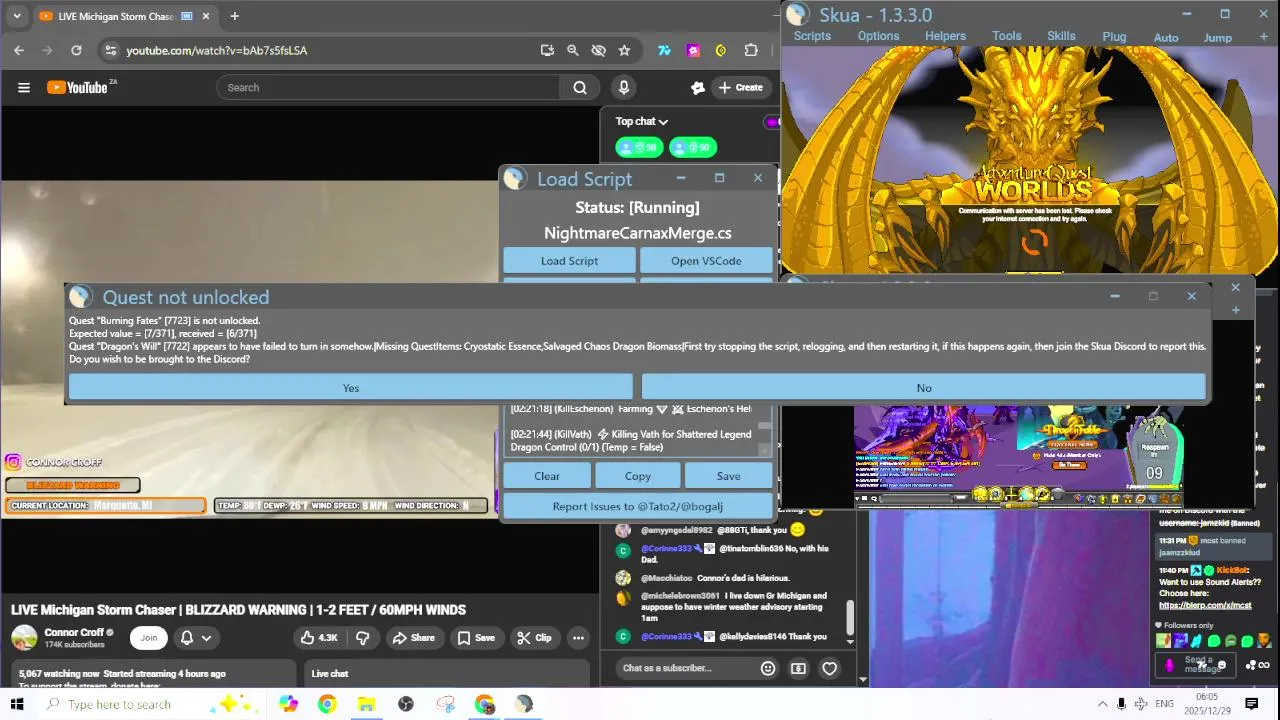Click the YouTube Create button

pos(740,87)
